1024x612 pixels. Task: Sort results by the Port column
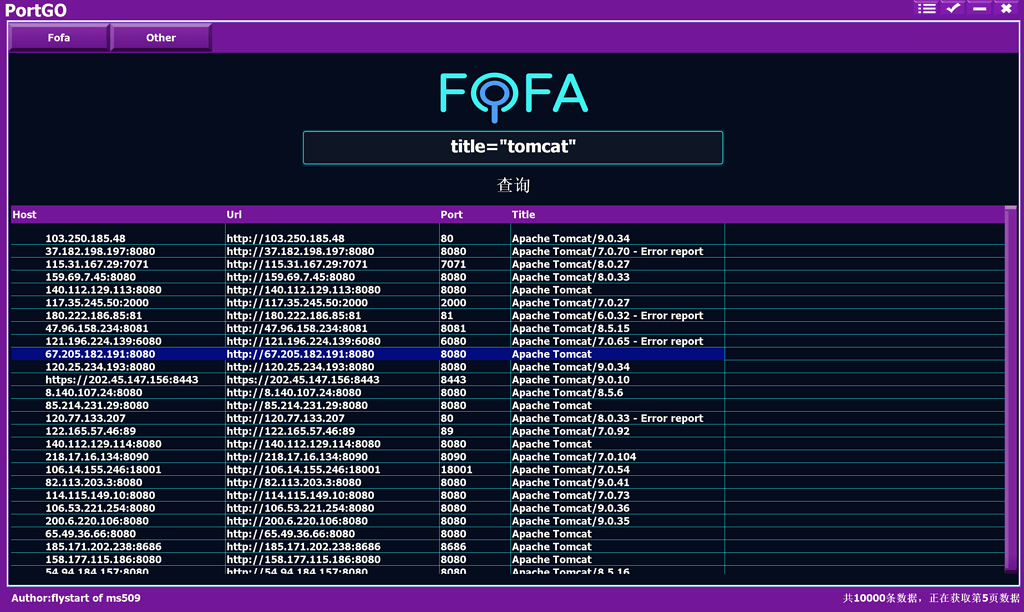coord(450,214)
